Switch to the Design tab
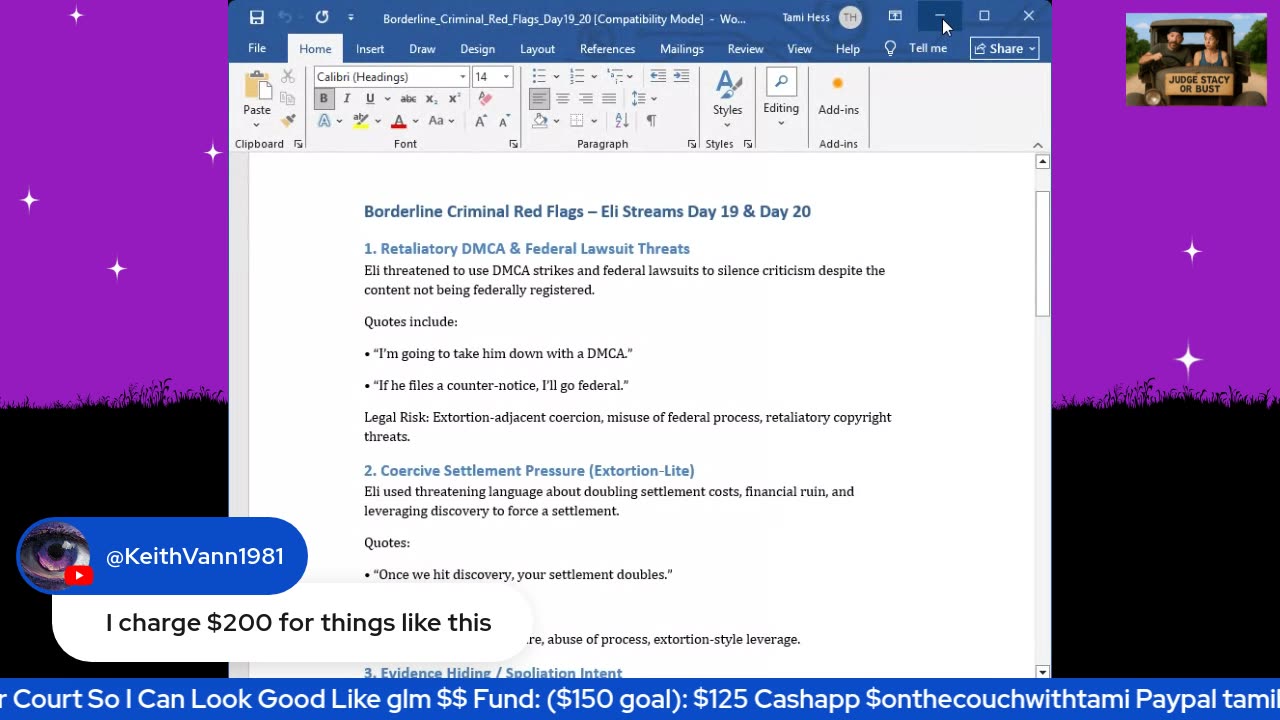Image resolution: width=1280 pixels, height=720 pixels. 477,48
